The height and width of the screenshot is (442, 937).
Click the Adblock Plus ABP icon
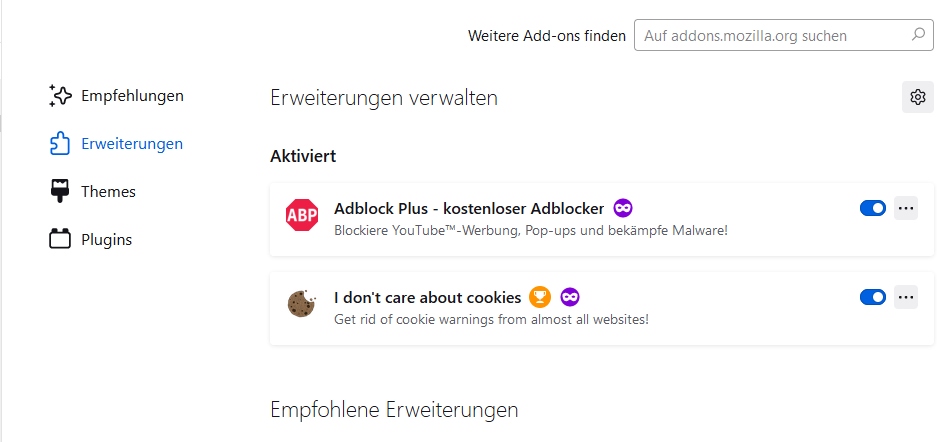pyautogui.click(x=302, y=215)
